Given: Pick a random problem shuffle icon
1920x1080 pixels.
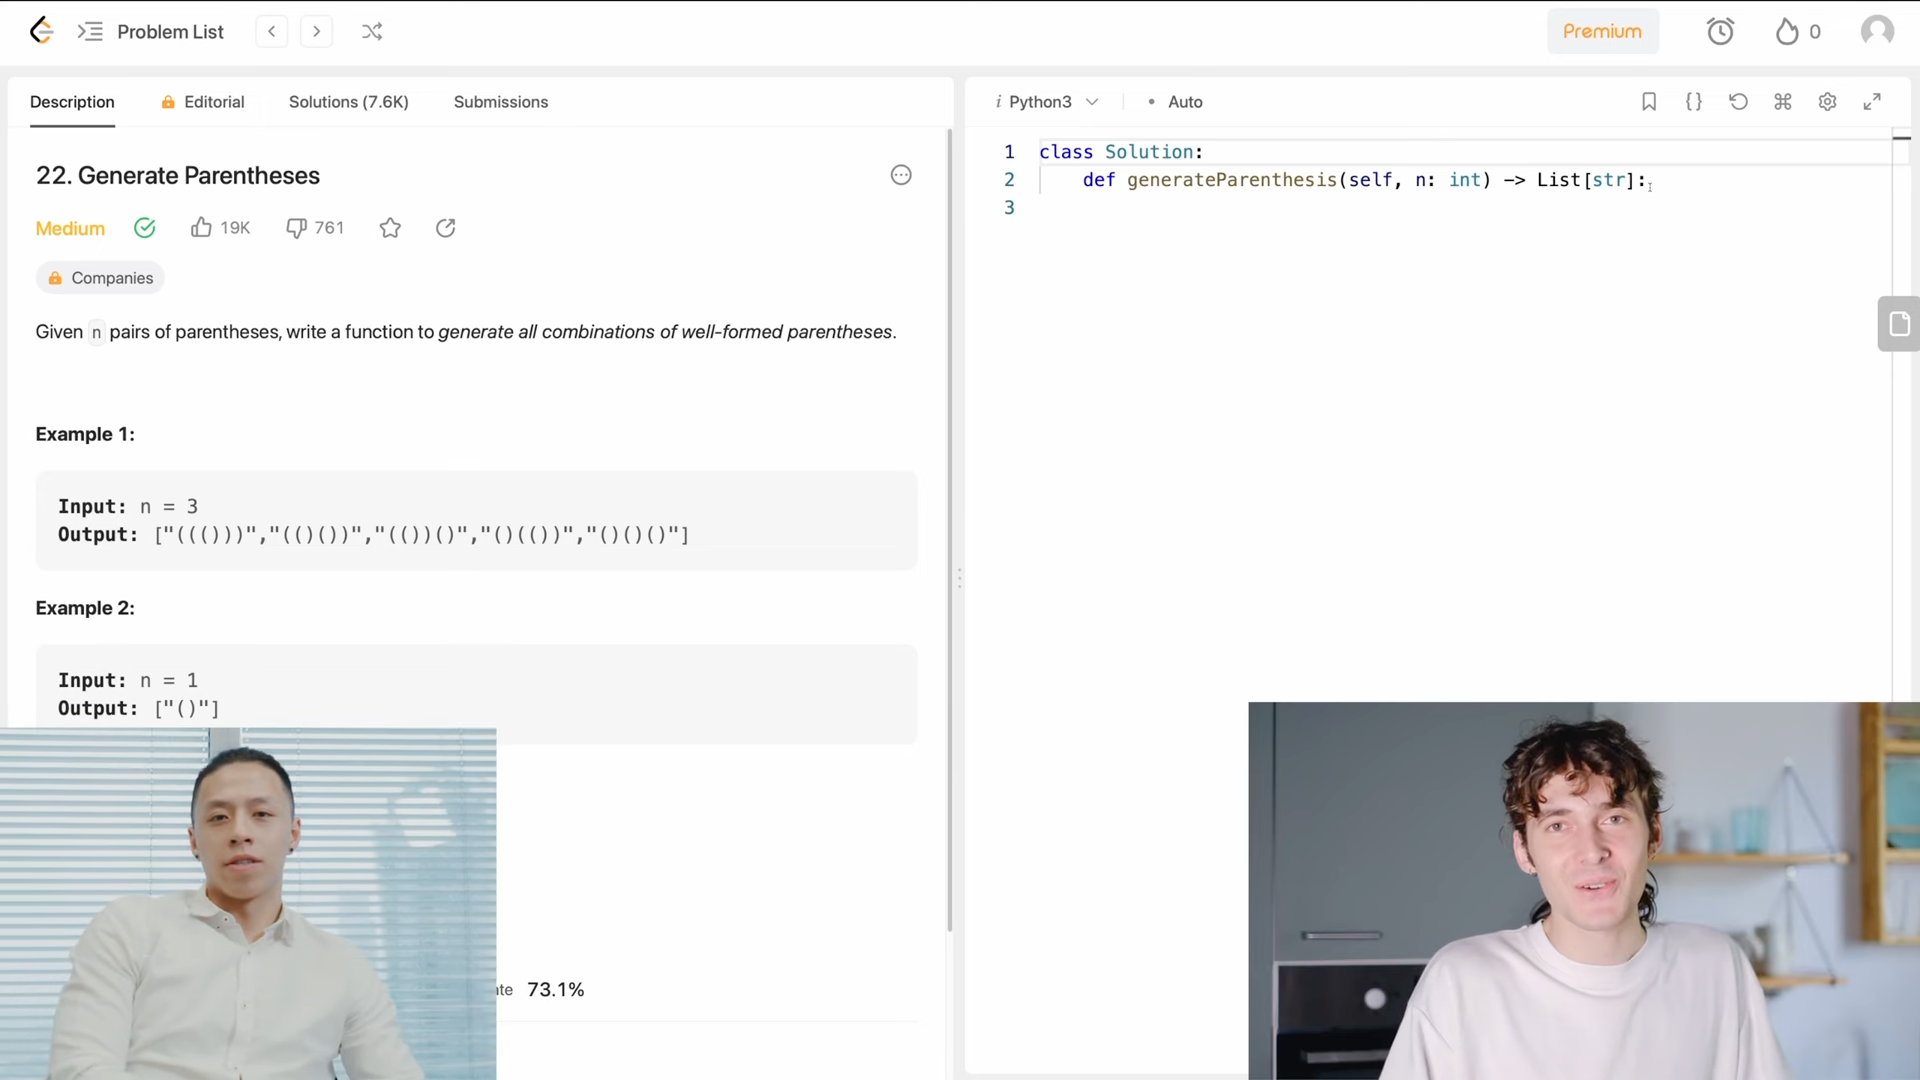Looking at the screenshot, I should (372, 31).
